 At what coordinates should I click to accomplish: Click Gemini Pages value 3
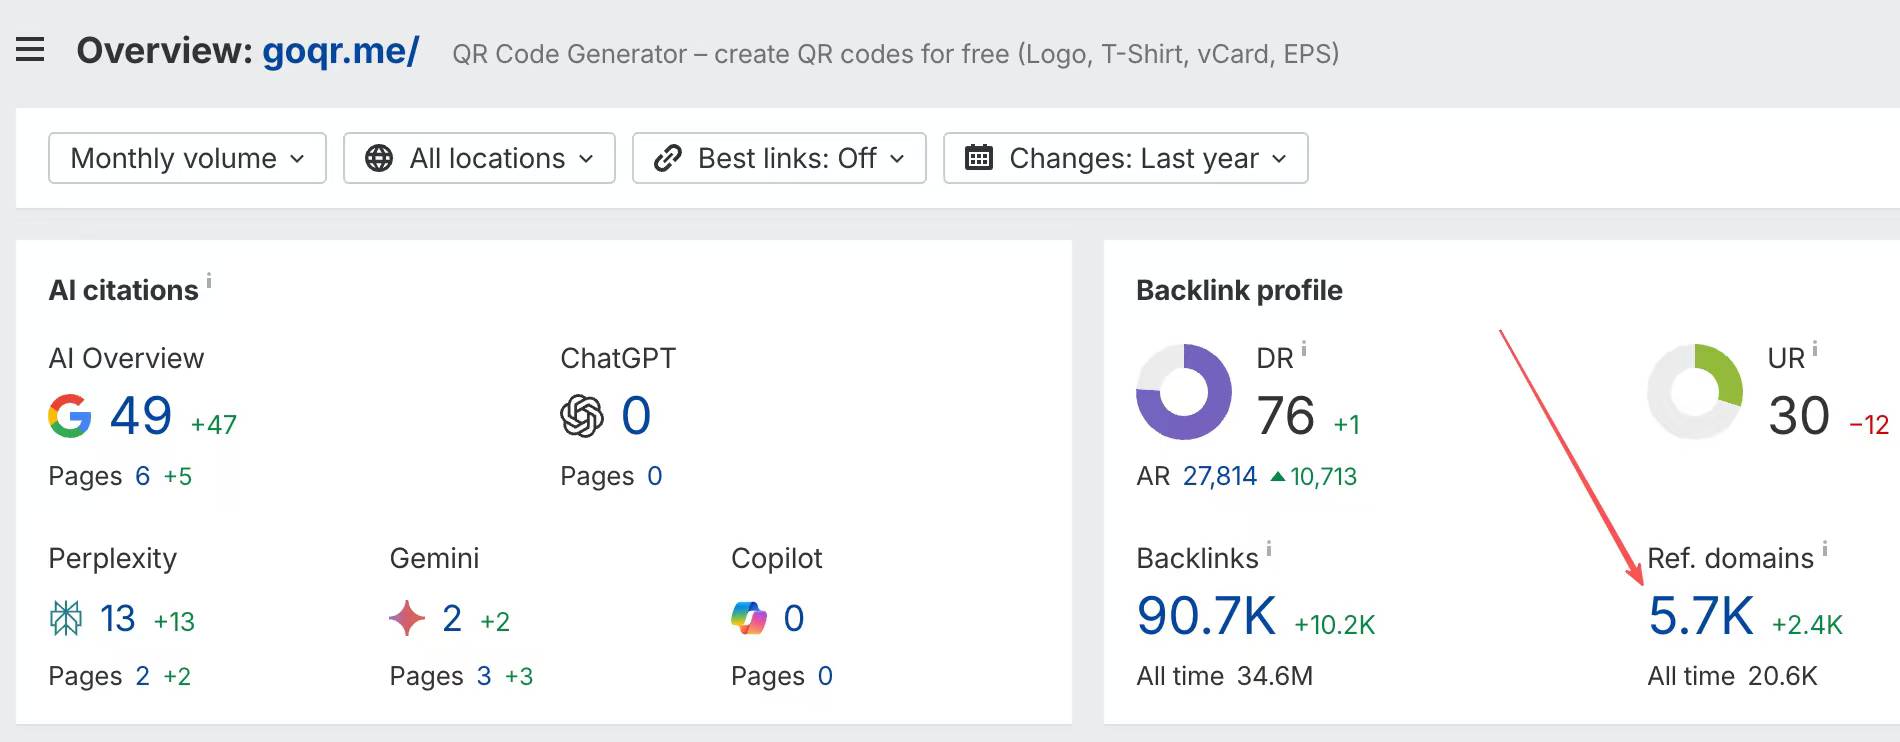click(484, 676)
